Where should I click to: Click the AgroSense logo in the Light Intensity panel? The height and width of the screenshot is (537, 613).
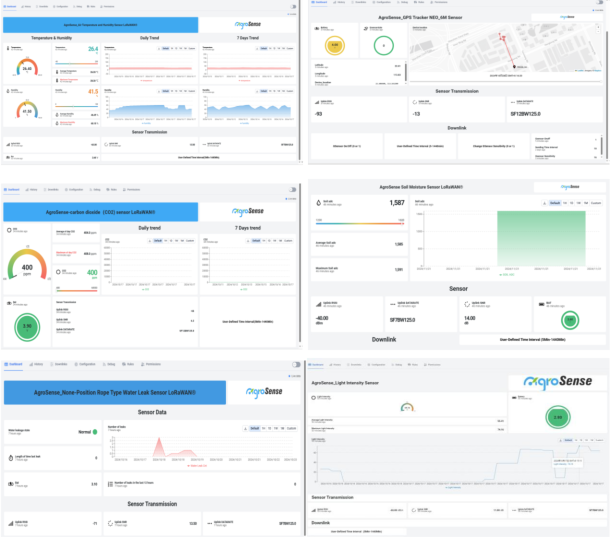tap(557, 382)
